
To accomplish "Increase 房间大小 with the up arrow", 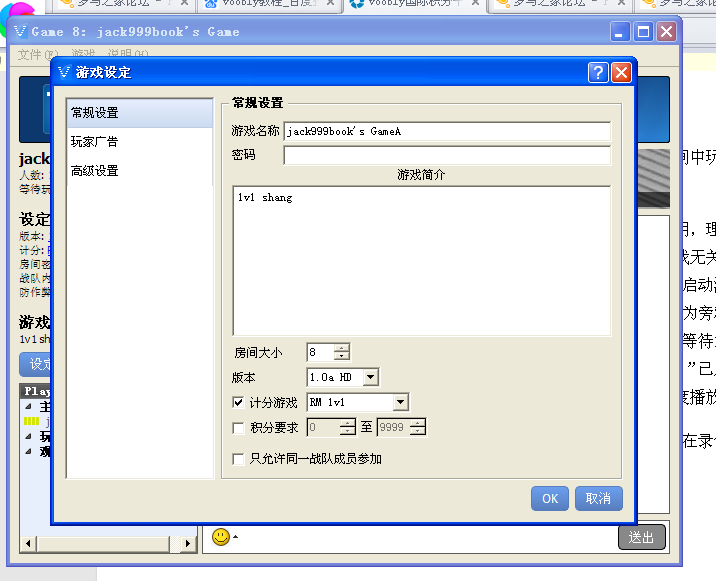I will tap(342, 348).
